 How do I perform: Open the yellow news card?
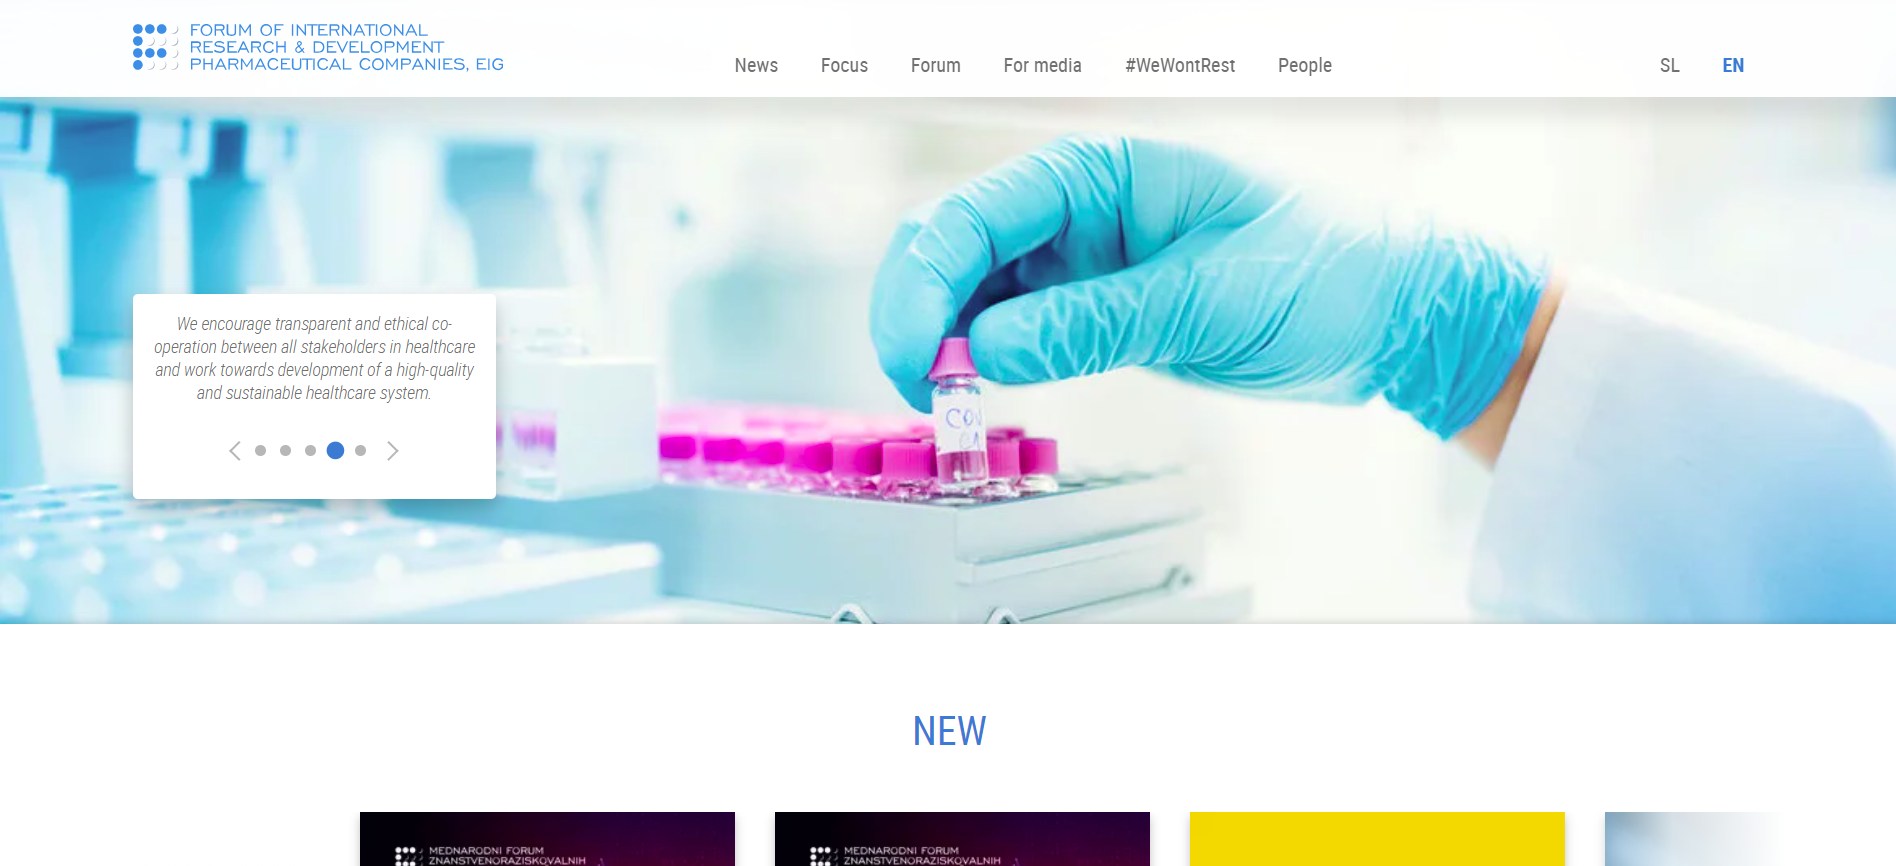tap(1377, 839)
